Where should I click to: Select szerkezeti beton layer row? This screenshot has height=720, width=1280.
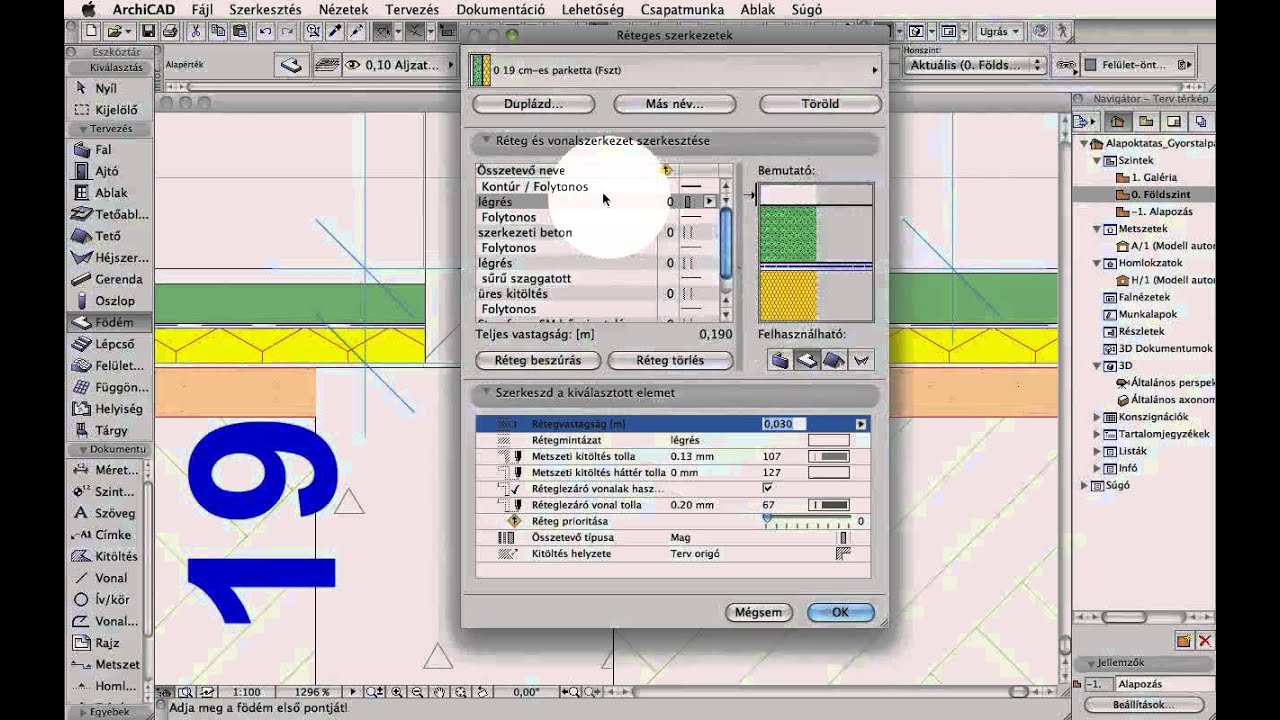tap(596, 233)
